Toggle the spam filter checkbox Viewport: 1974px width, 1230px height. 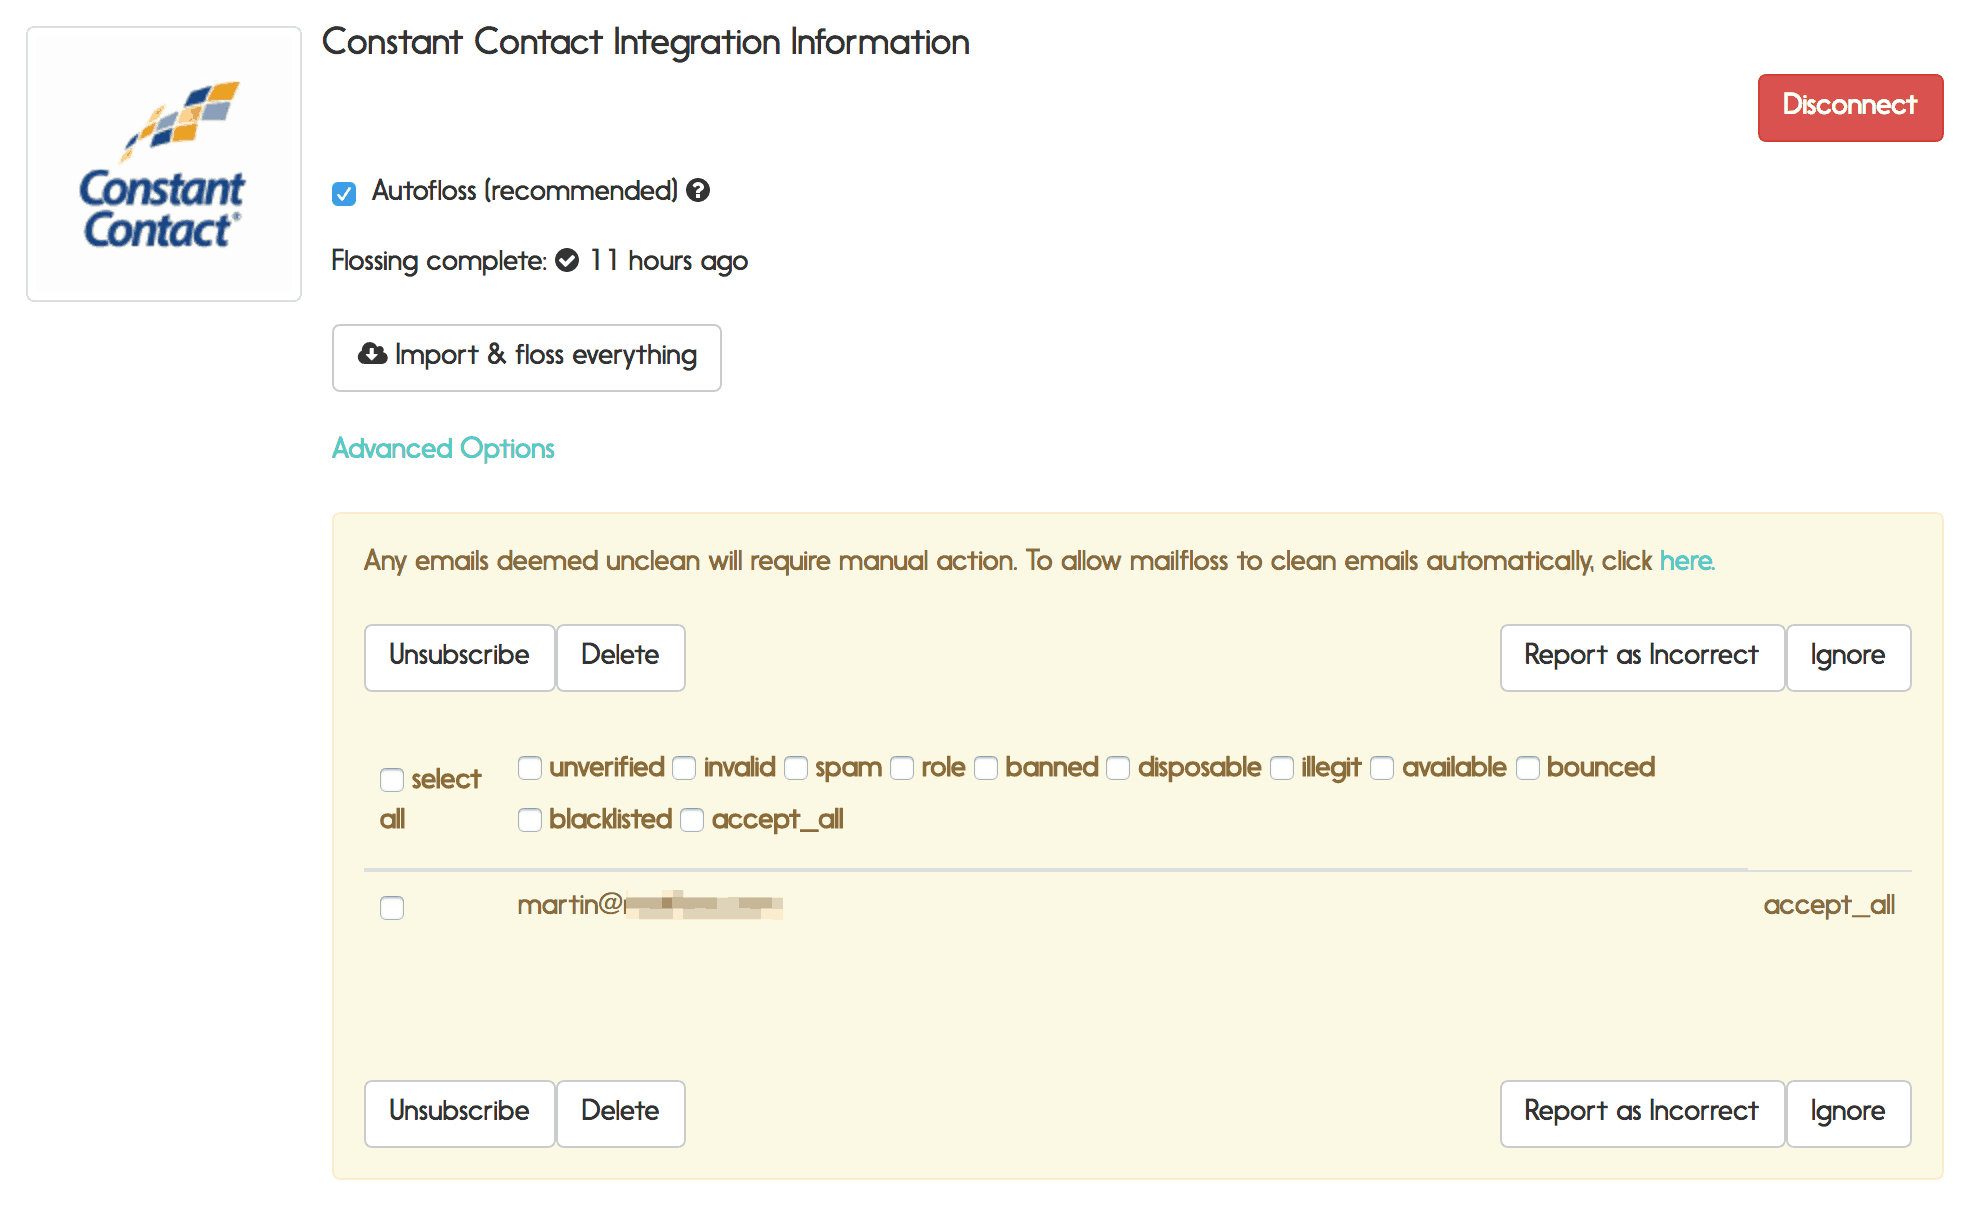pos(796,767)
